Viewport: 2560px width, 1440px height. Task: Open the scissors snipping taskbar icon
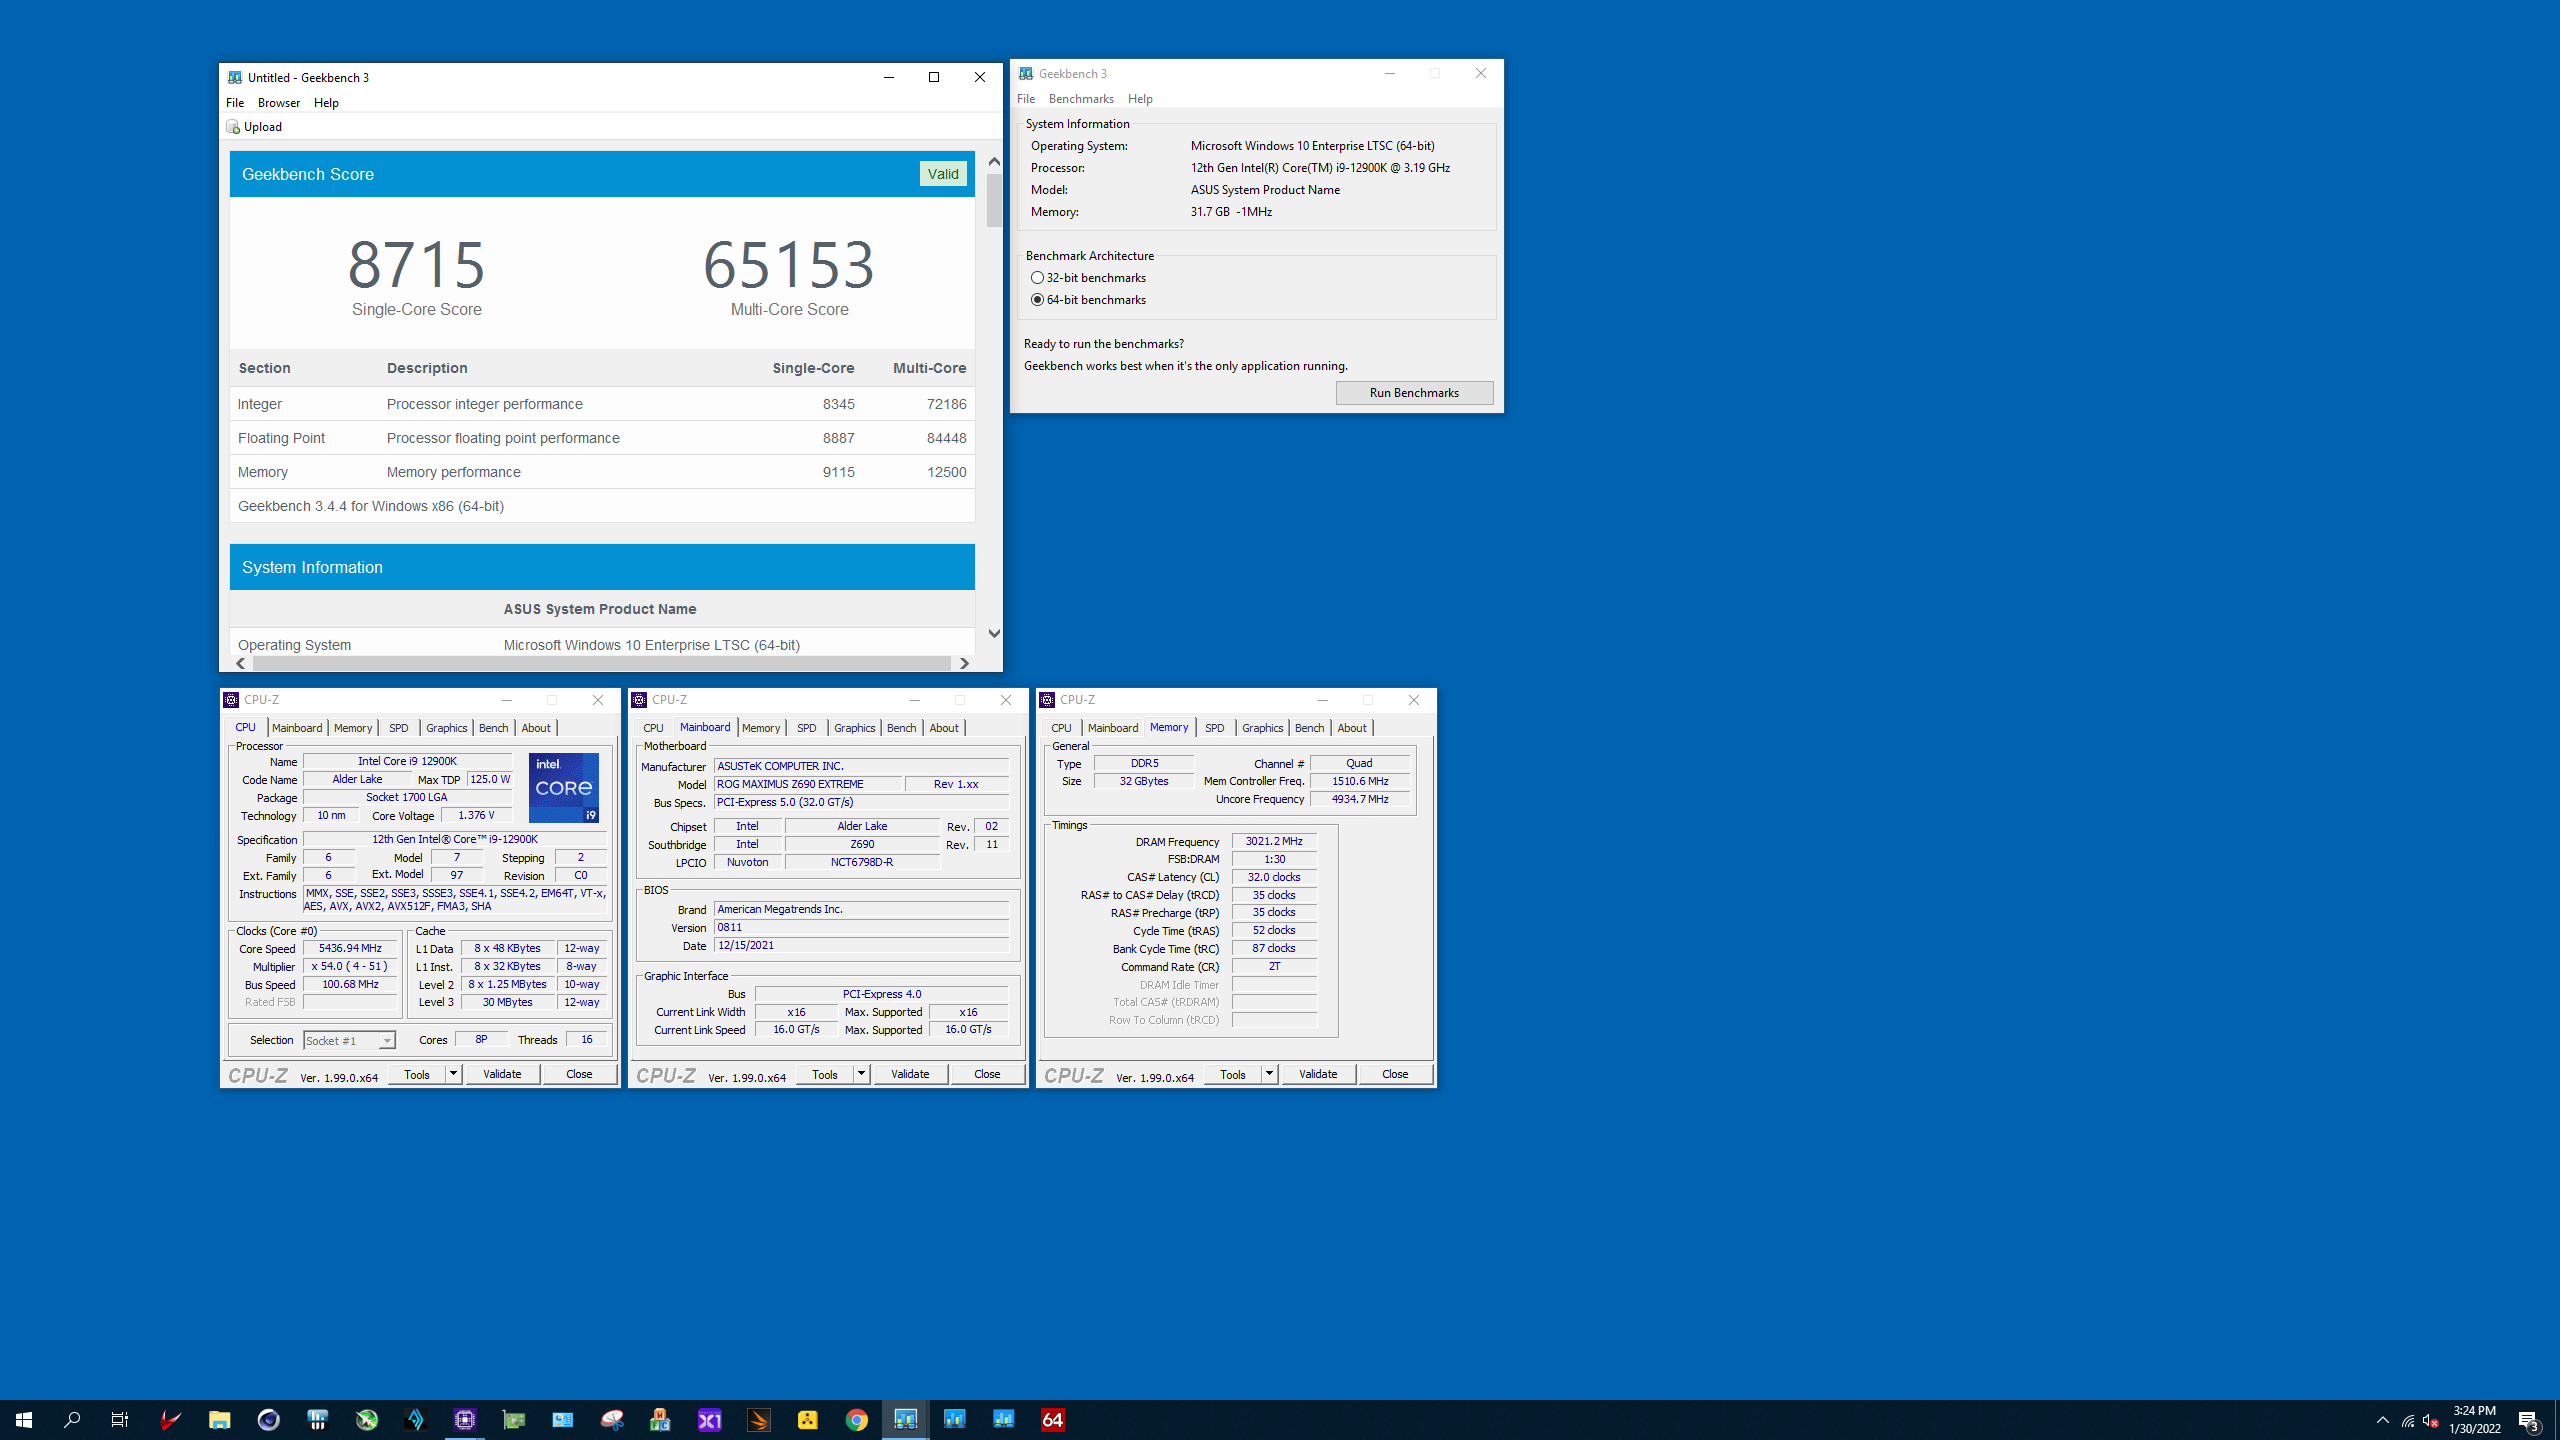click(x=611, y=1420)
